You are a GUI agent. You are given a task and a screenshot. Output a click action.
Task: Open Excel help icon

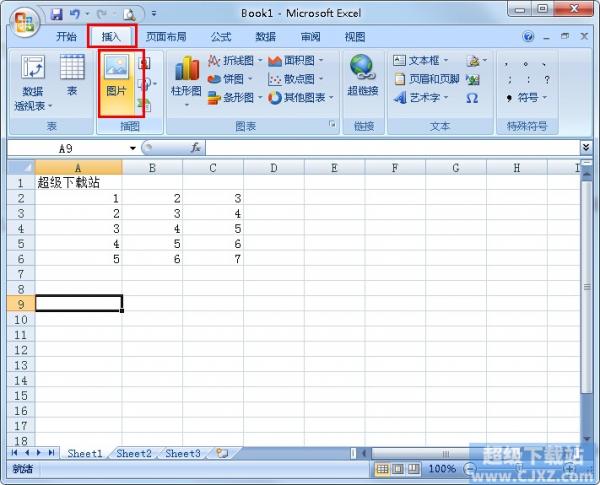click(x=528, y=37)
